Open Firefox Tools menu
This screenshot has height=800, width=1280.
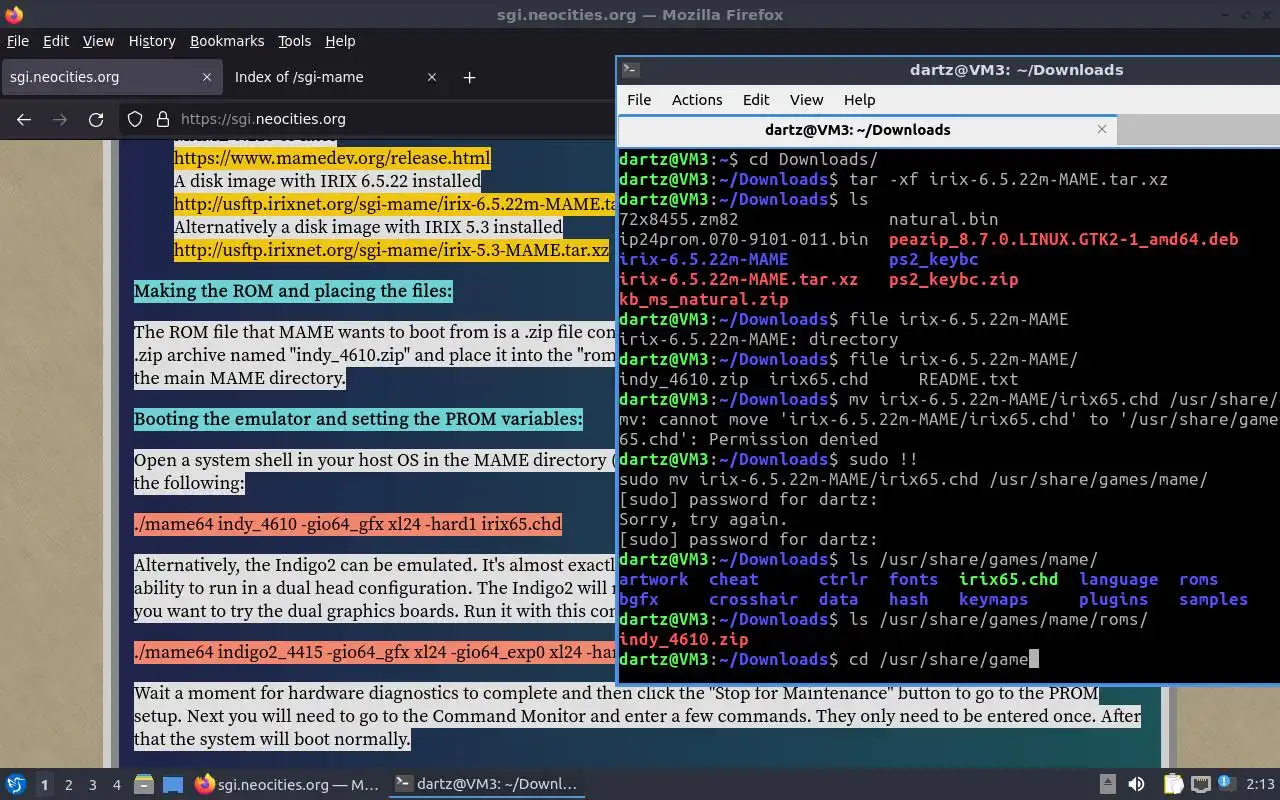294,41
